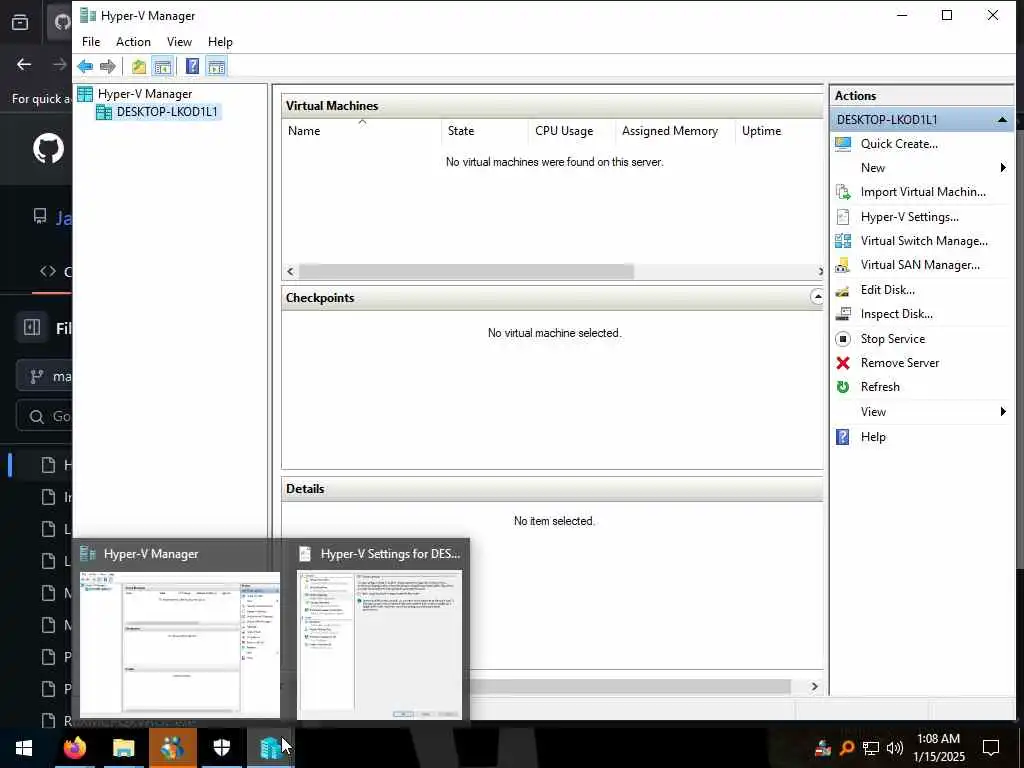Collapse the DESKTOP-LKOD1L1 actions section arrow
Screen dimensions: 1024x768
pyautogui.click(x=1002, y=120)
